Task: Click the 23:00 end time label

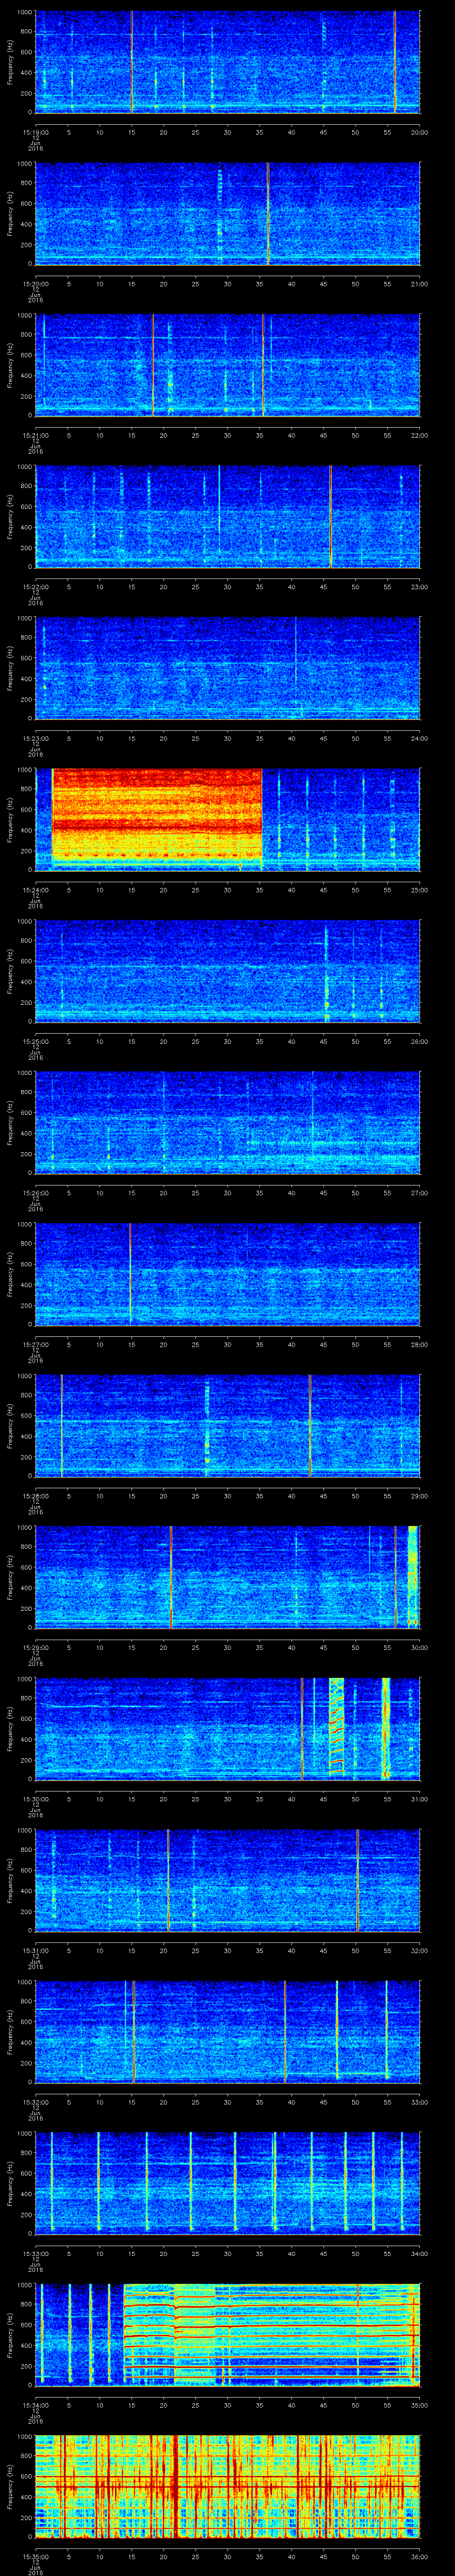Action: click(419, 587)
